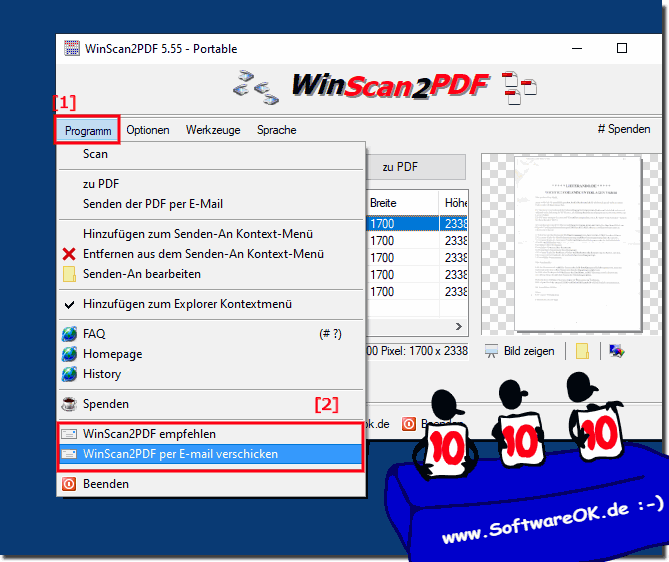Image resolution: width=669 pixels, height=562 pixels.
Task: Open the Optionen menu
Action: (148, 130)
